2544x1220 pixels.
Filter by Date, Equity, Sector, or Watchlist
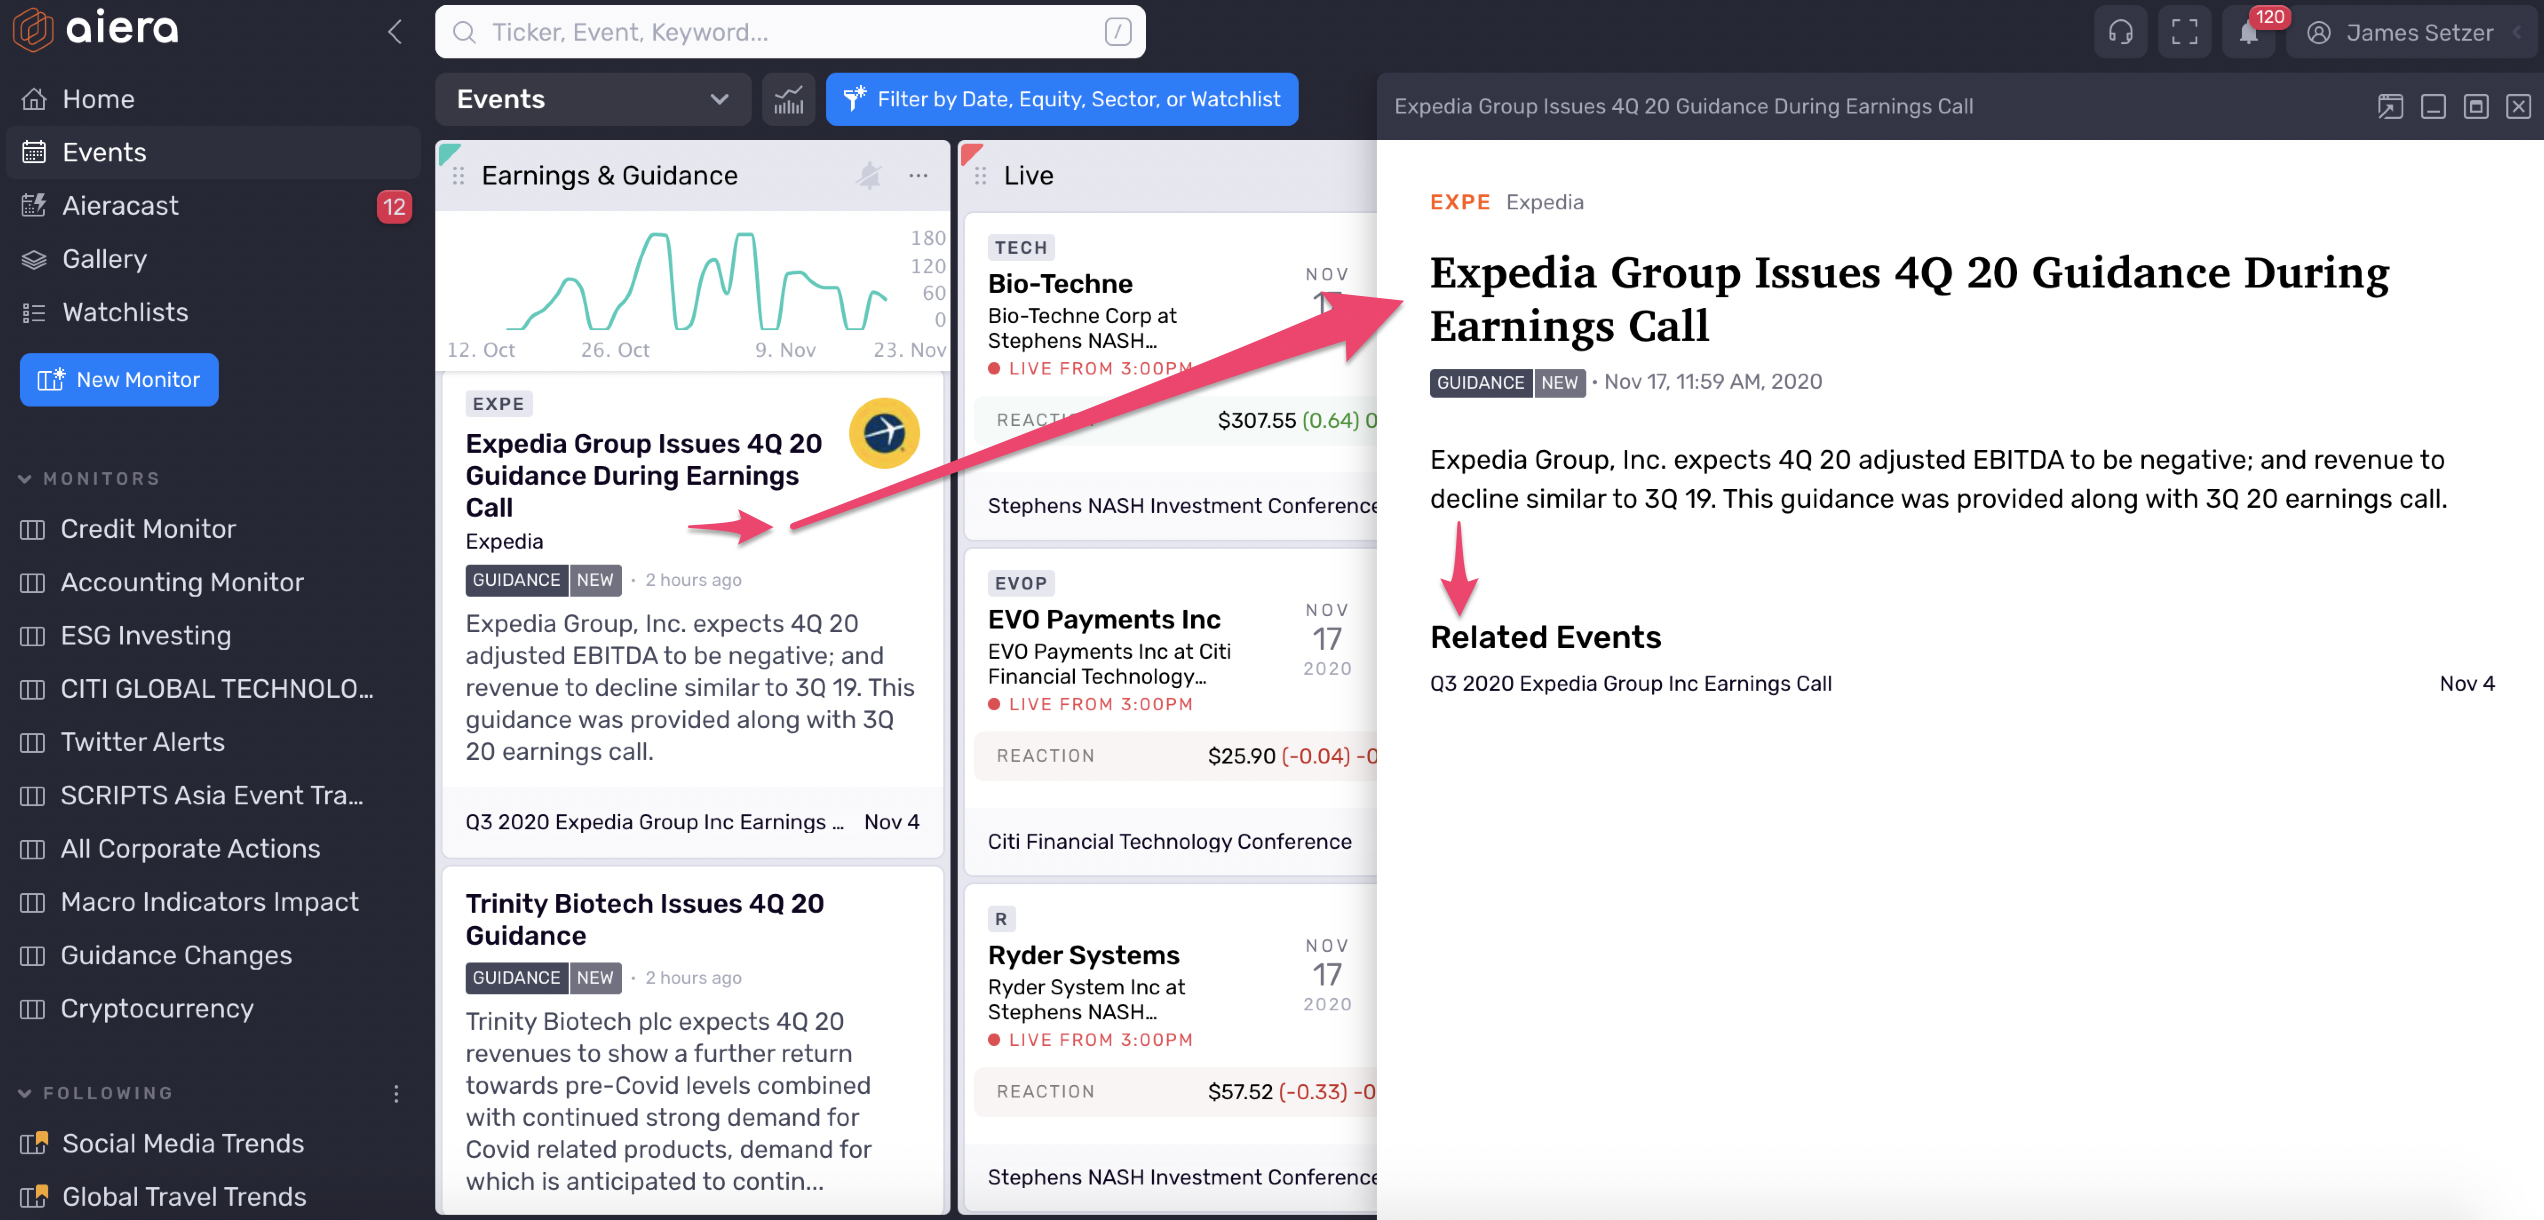click(x=1062, y=99)
